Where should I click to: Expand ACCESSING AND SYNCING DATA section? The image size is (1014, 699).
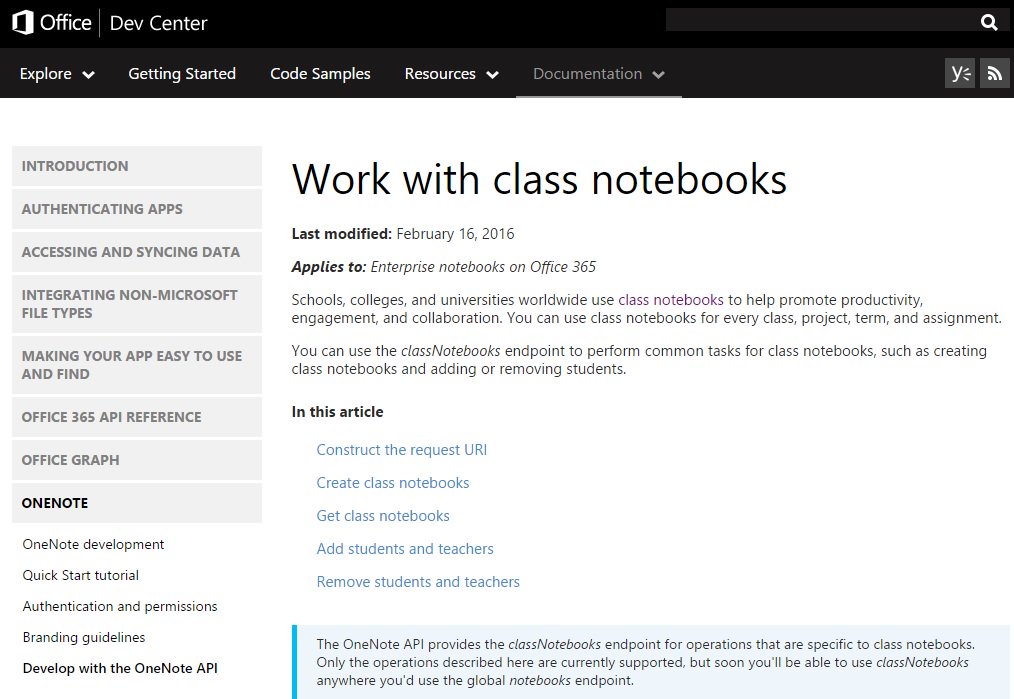[137, 252]
